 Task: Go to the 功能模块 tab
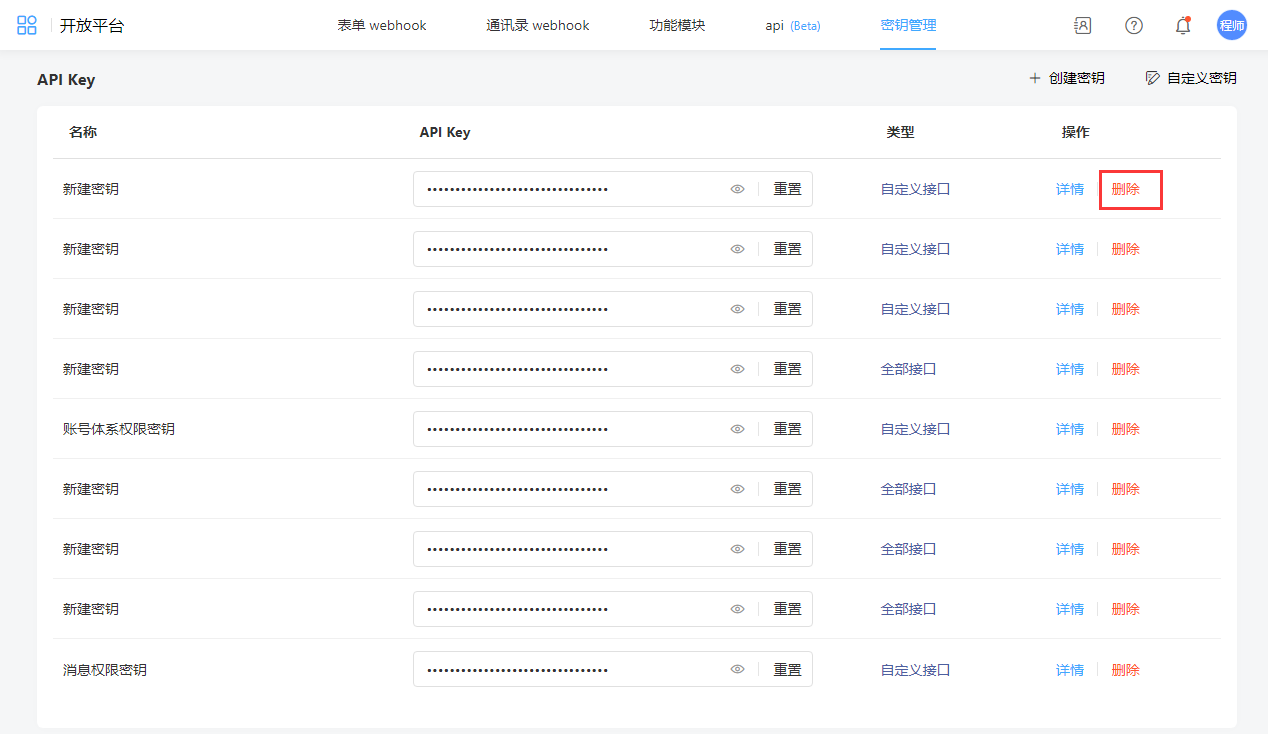pos(677,26)
